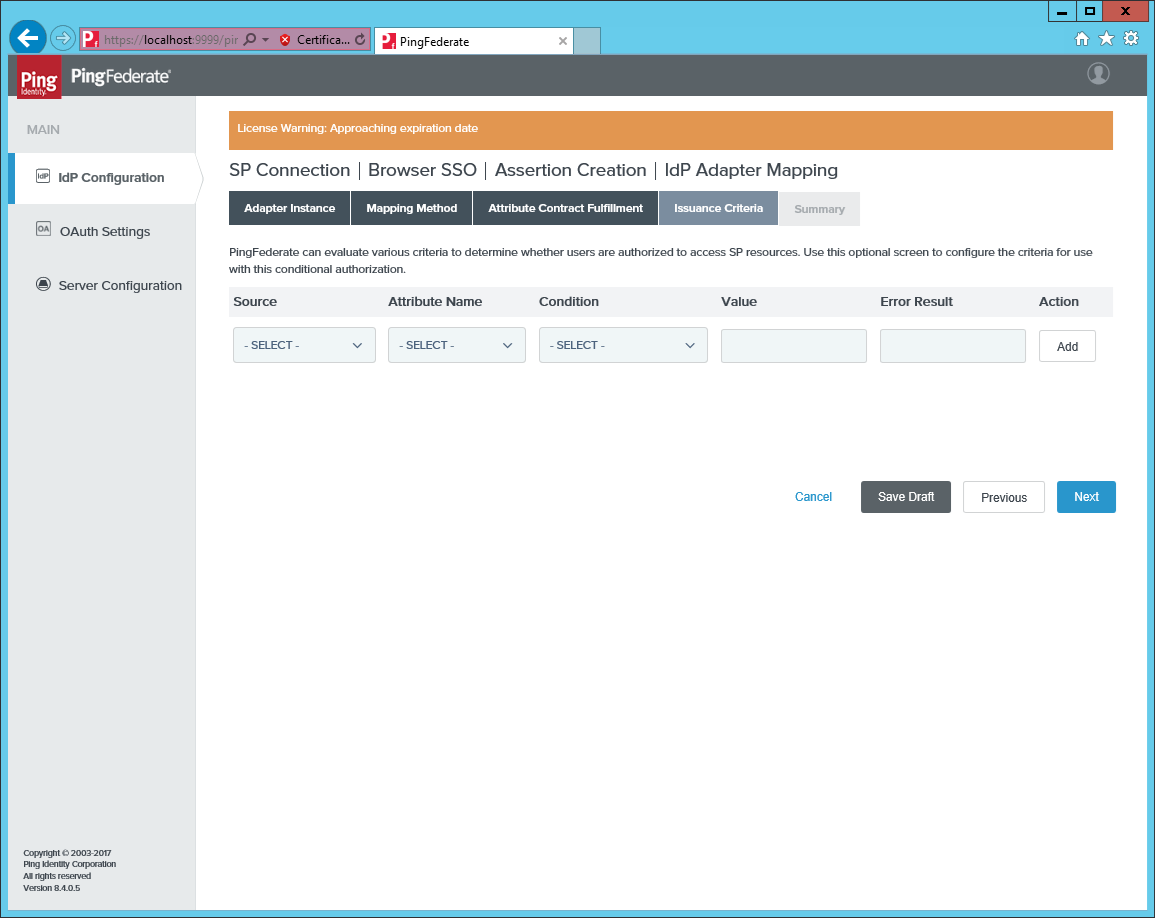Open the browser Home icon
The width and height of the screenshot is (1155, 918).
[x=1081, y=39]
